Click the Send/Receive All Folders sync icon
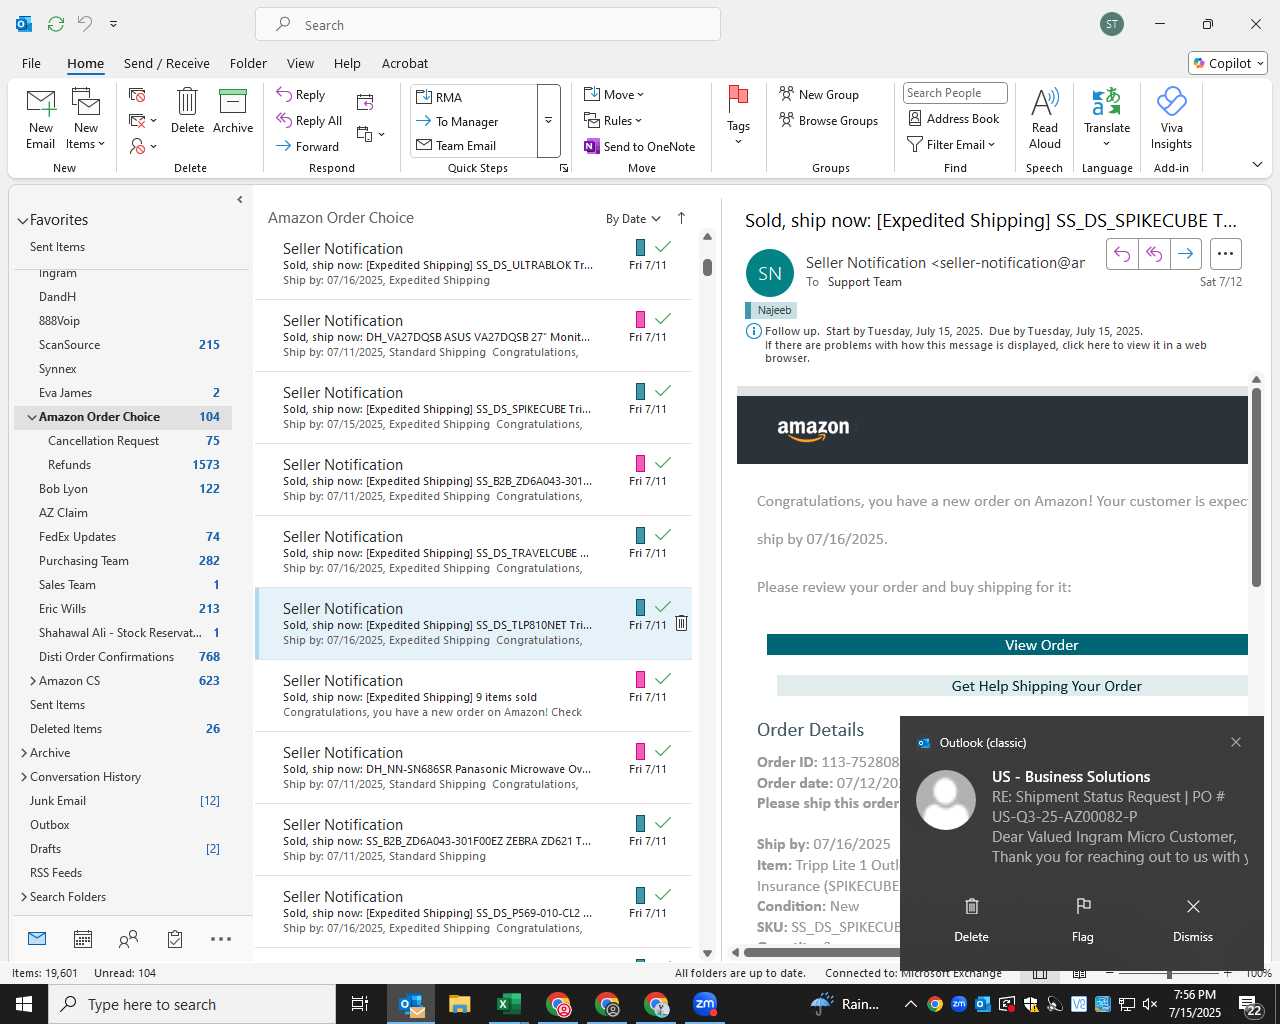Viewport: 1280px width, 1024px height. (56, 23)
